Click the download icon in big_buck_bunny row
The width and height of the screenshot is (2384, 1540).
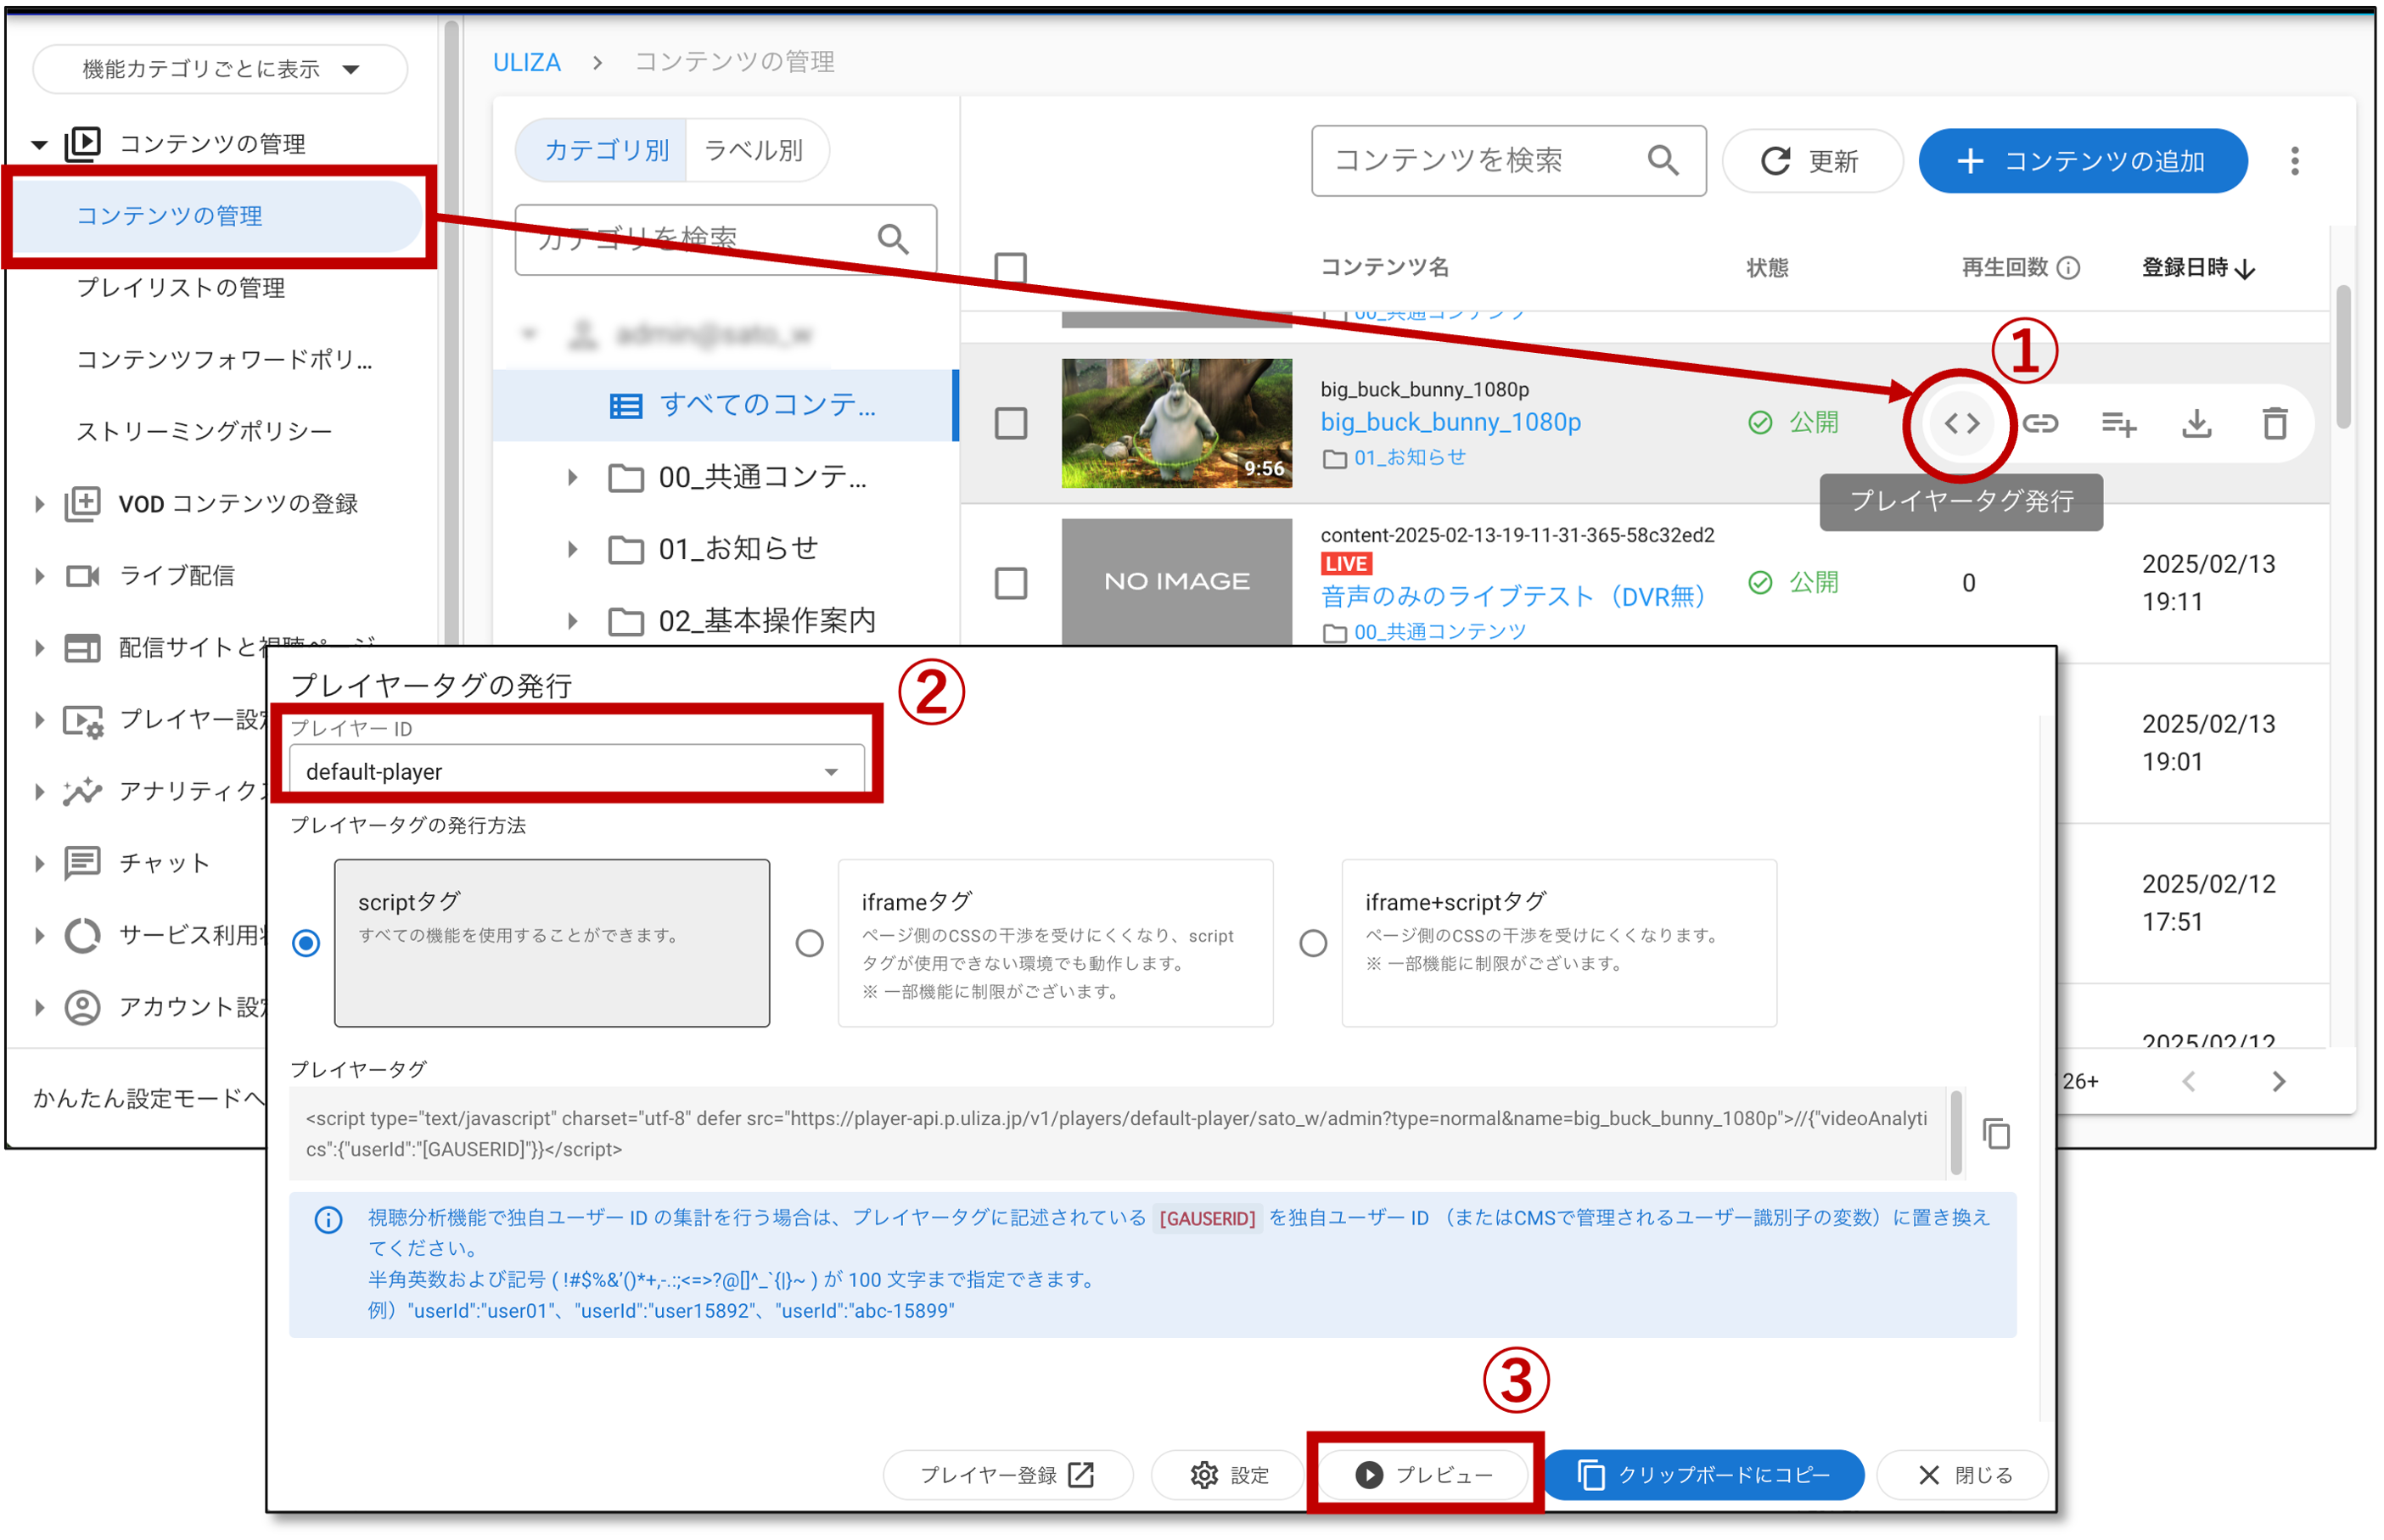(x=2196, y=424)
